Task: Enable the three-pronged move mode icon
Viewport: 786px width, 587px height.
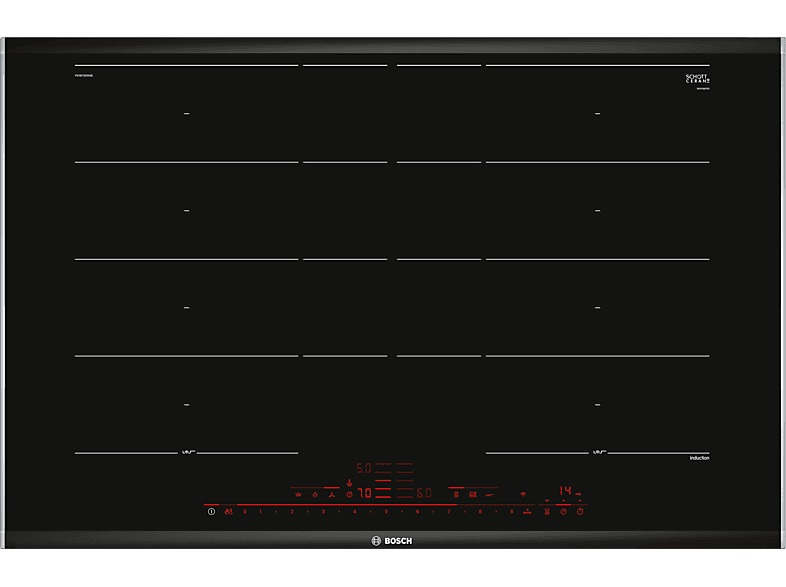Action: (331, 495)
